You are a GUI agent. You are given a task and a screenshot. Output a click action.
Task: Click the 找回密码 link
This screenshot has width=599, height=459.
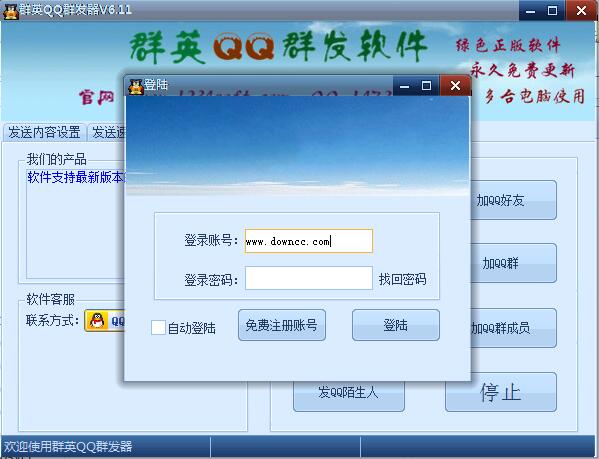pos(402,279)
